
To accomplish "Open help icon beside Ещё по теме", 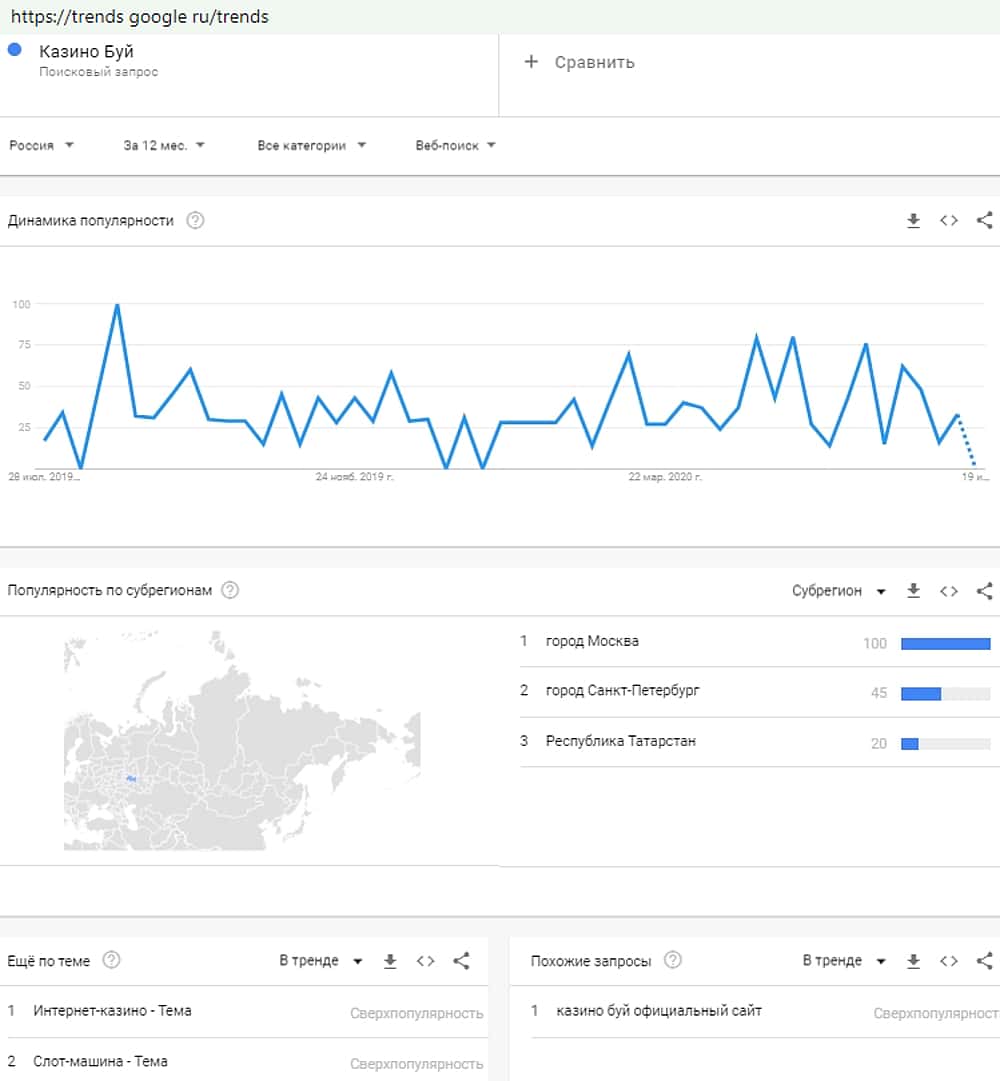I will pos(112,960).
